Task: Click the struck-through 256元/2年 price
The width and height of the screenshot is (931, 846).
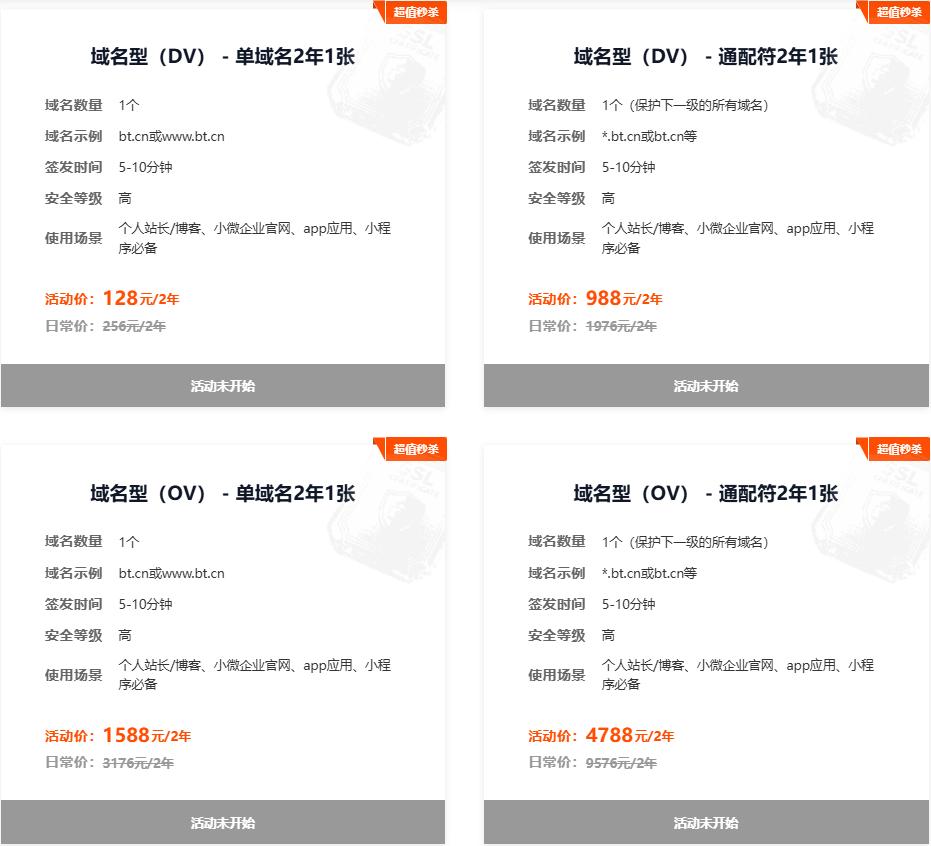Action: pos(134,326)
